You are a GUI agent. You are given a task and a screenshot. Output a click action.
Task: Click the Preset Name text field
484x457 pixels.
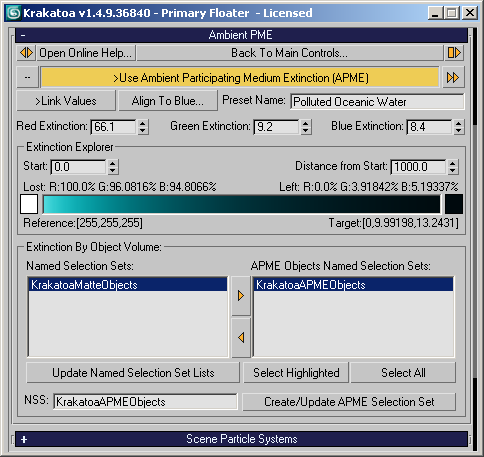coord(377,102)
